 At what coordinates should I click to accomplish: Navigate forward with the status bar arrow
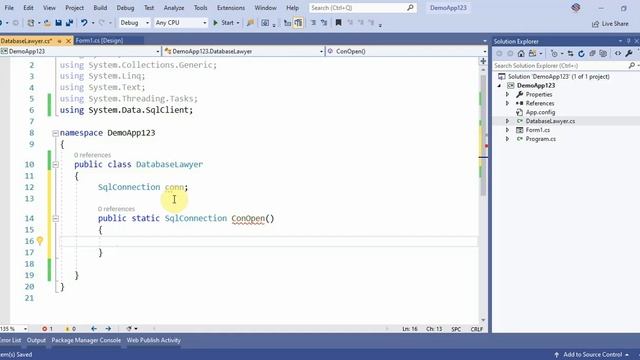[108, 329]
